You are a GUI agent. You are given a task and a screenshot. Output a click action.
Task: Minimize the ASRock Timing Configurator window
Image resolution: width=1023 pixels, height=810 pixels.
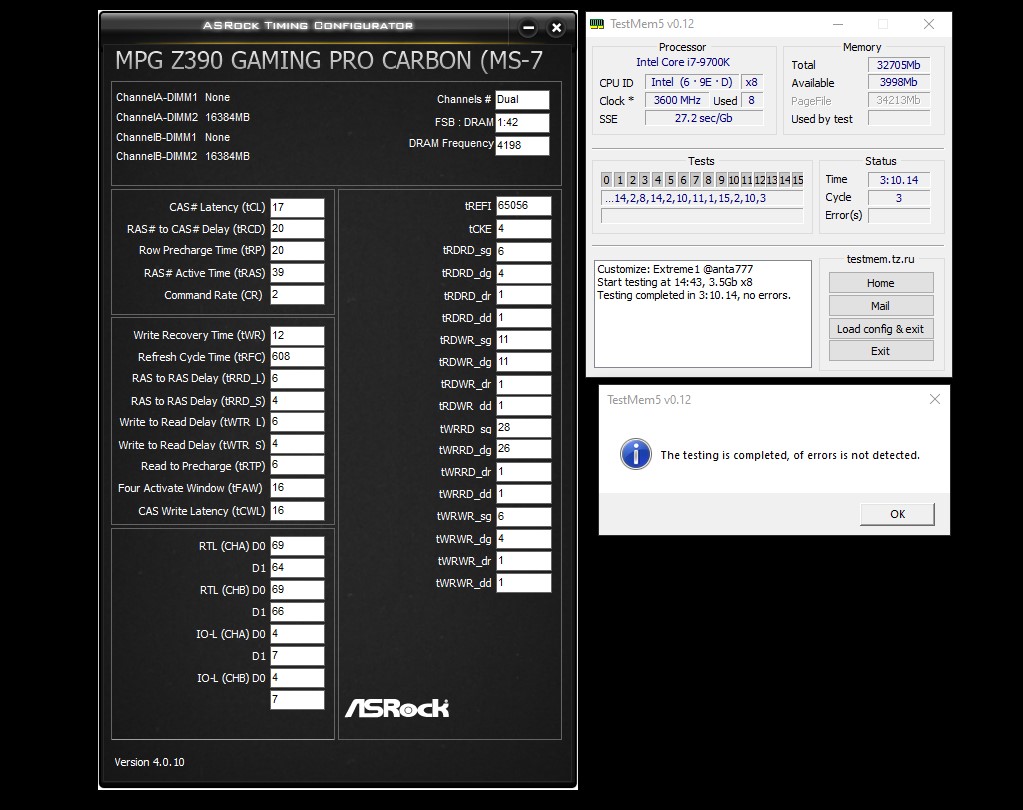click(x=529, y=28)
